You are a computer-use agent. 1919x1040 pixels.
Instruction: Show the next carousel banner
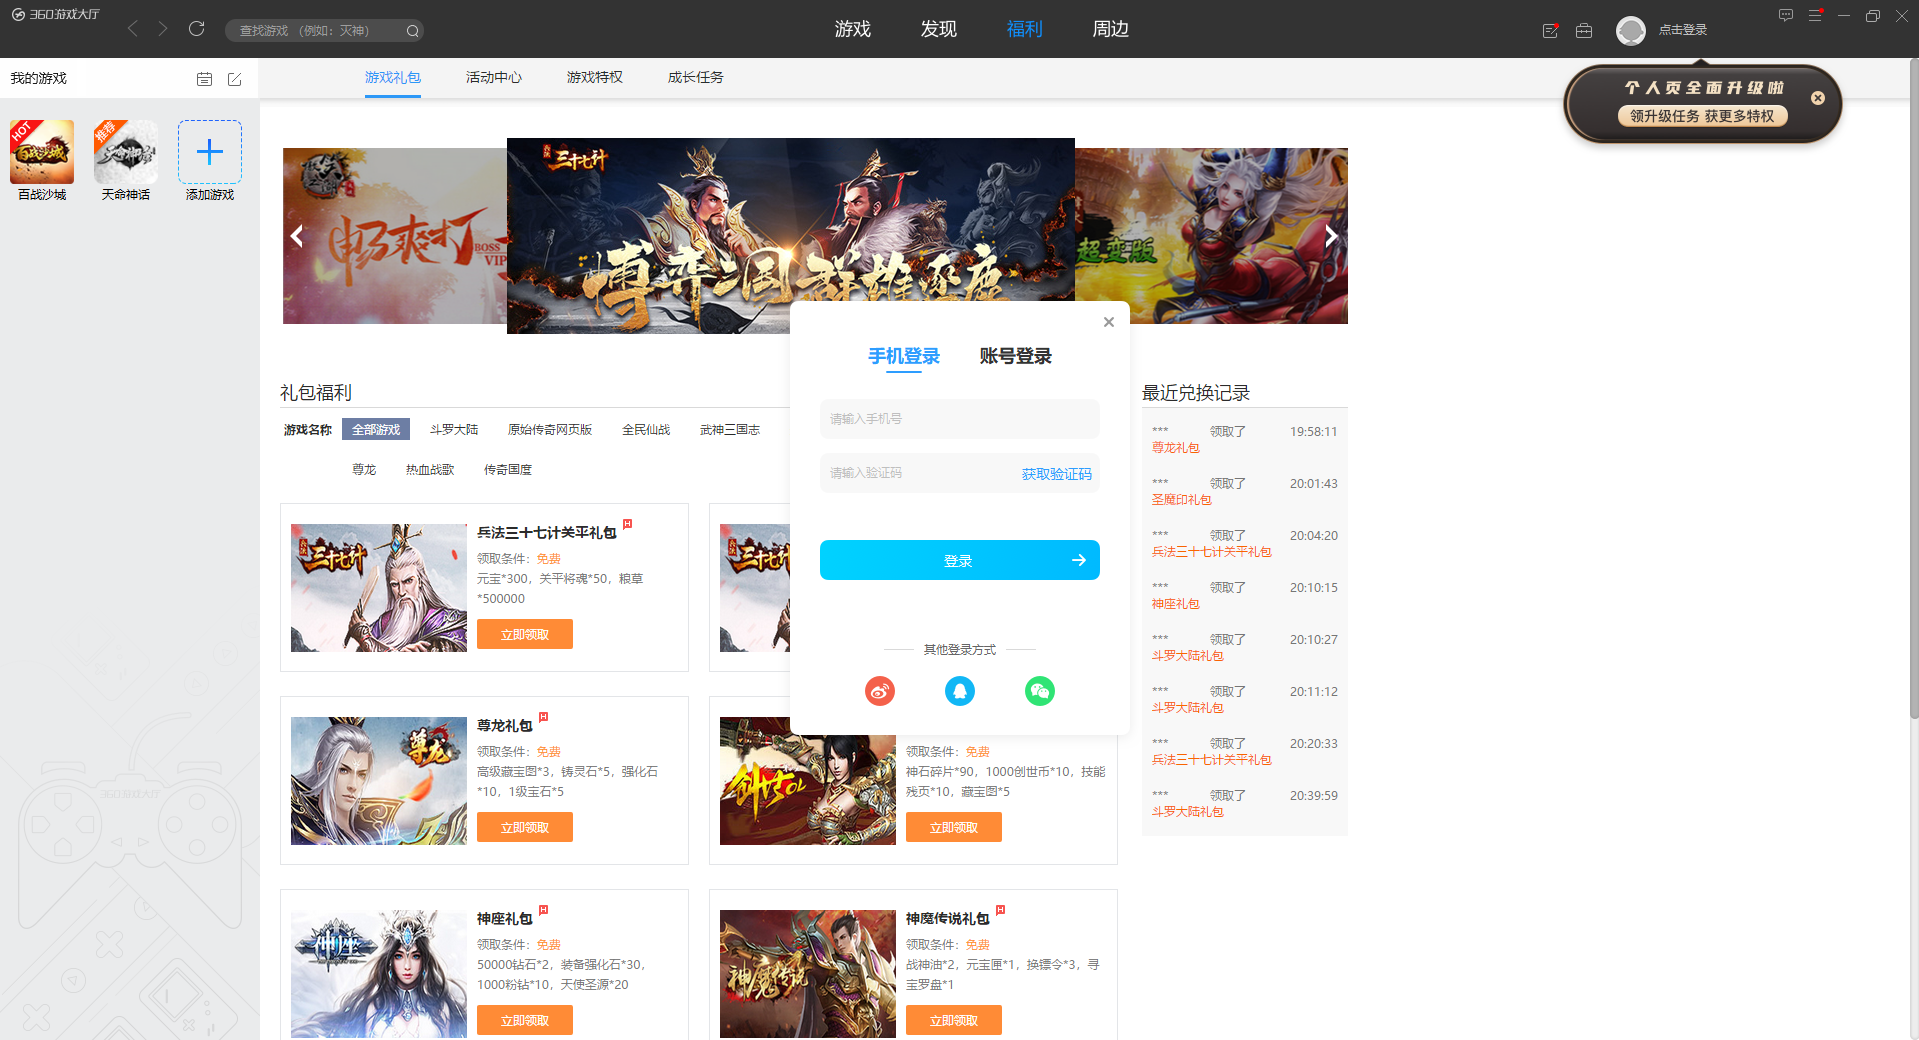point(1330,236)
